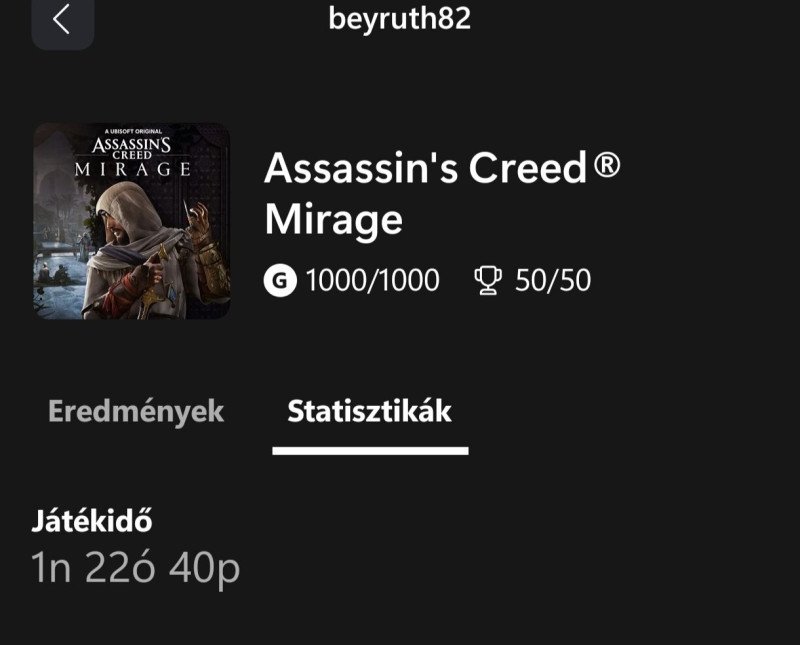800x645 pixels.
Task: Open the Assassin's Creed Mirage cover art
Action: coord(131,221)
